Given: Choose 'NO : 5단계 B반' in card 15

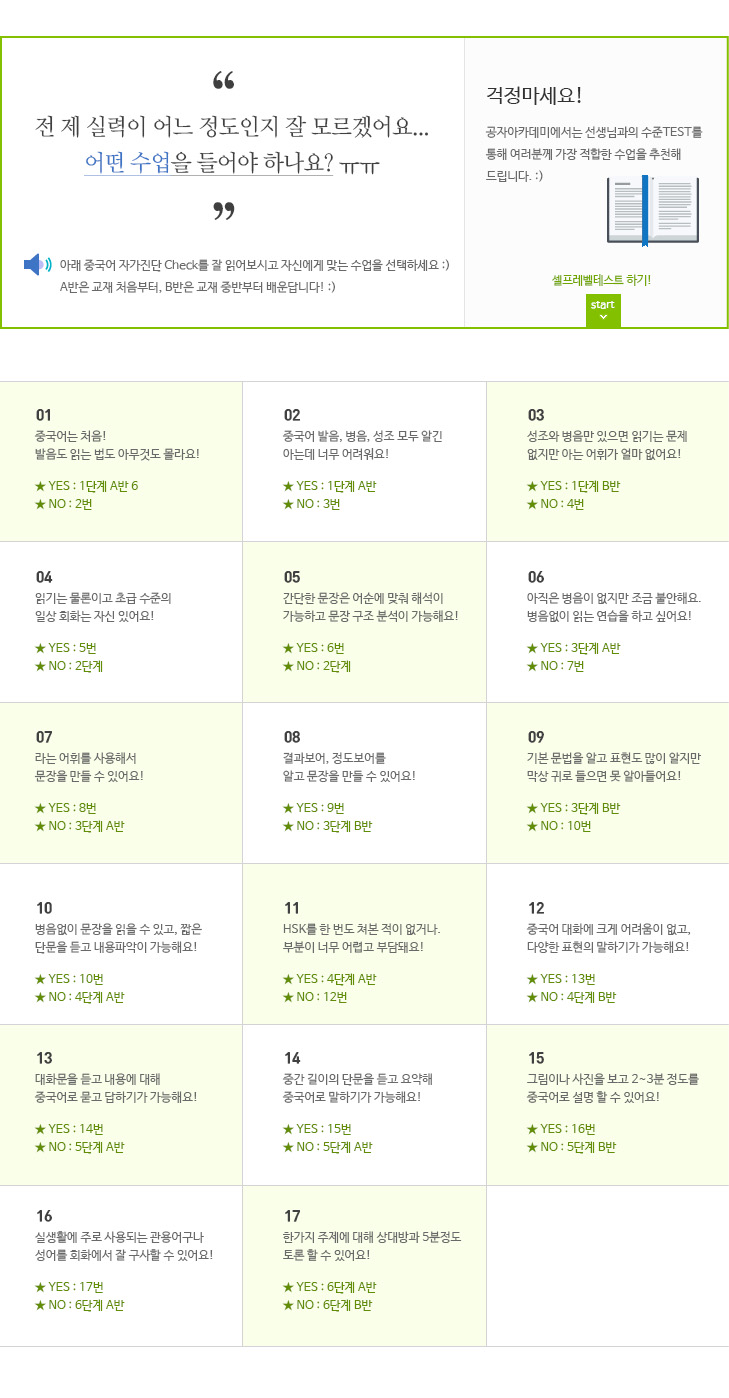Looking at the screenshot, I should [571, 1147].
